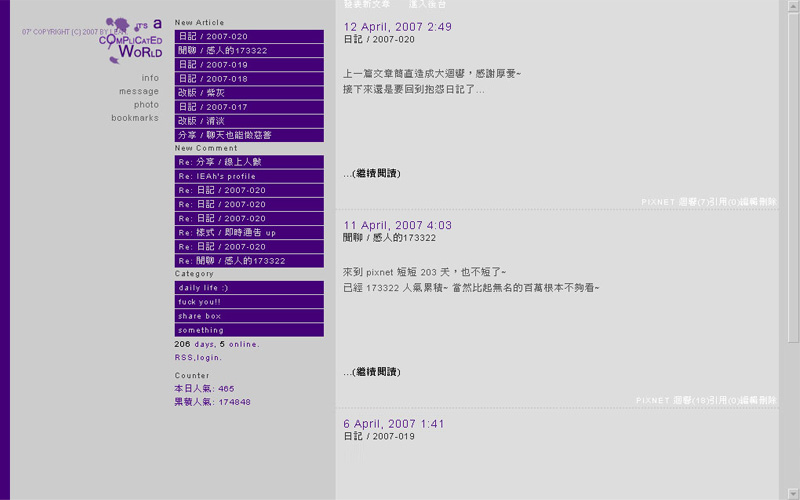The image size is (800, 500).
Task: Click 發表新文章 at the top
Action: click(367, 4)
